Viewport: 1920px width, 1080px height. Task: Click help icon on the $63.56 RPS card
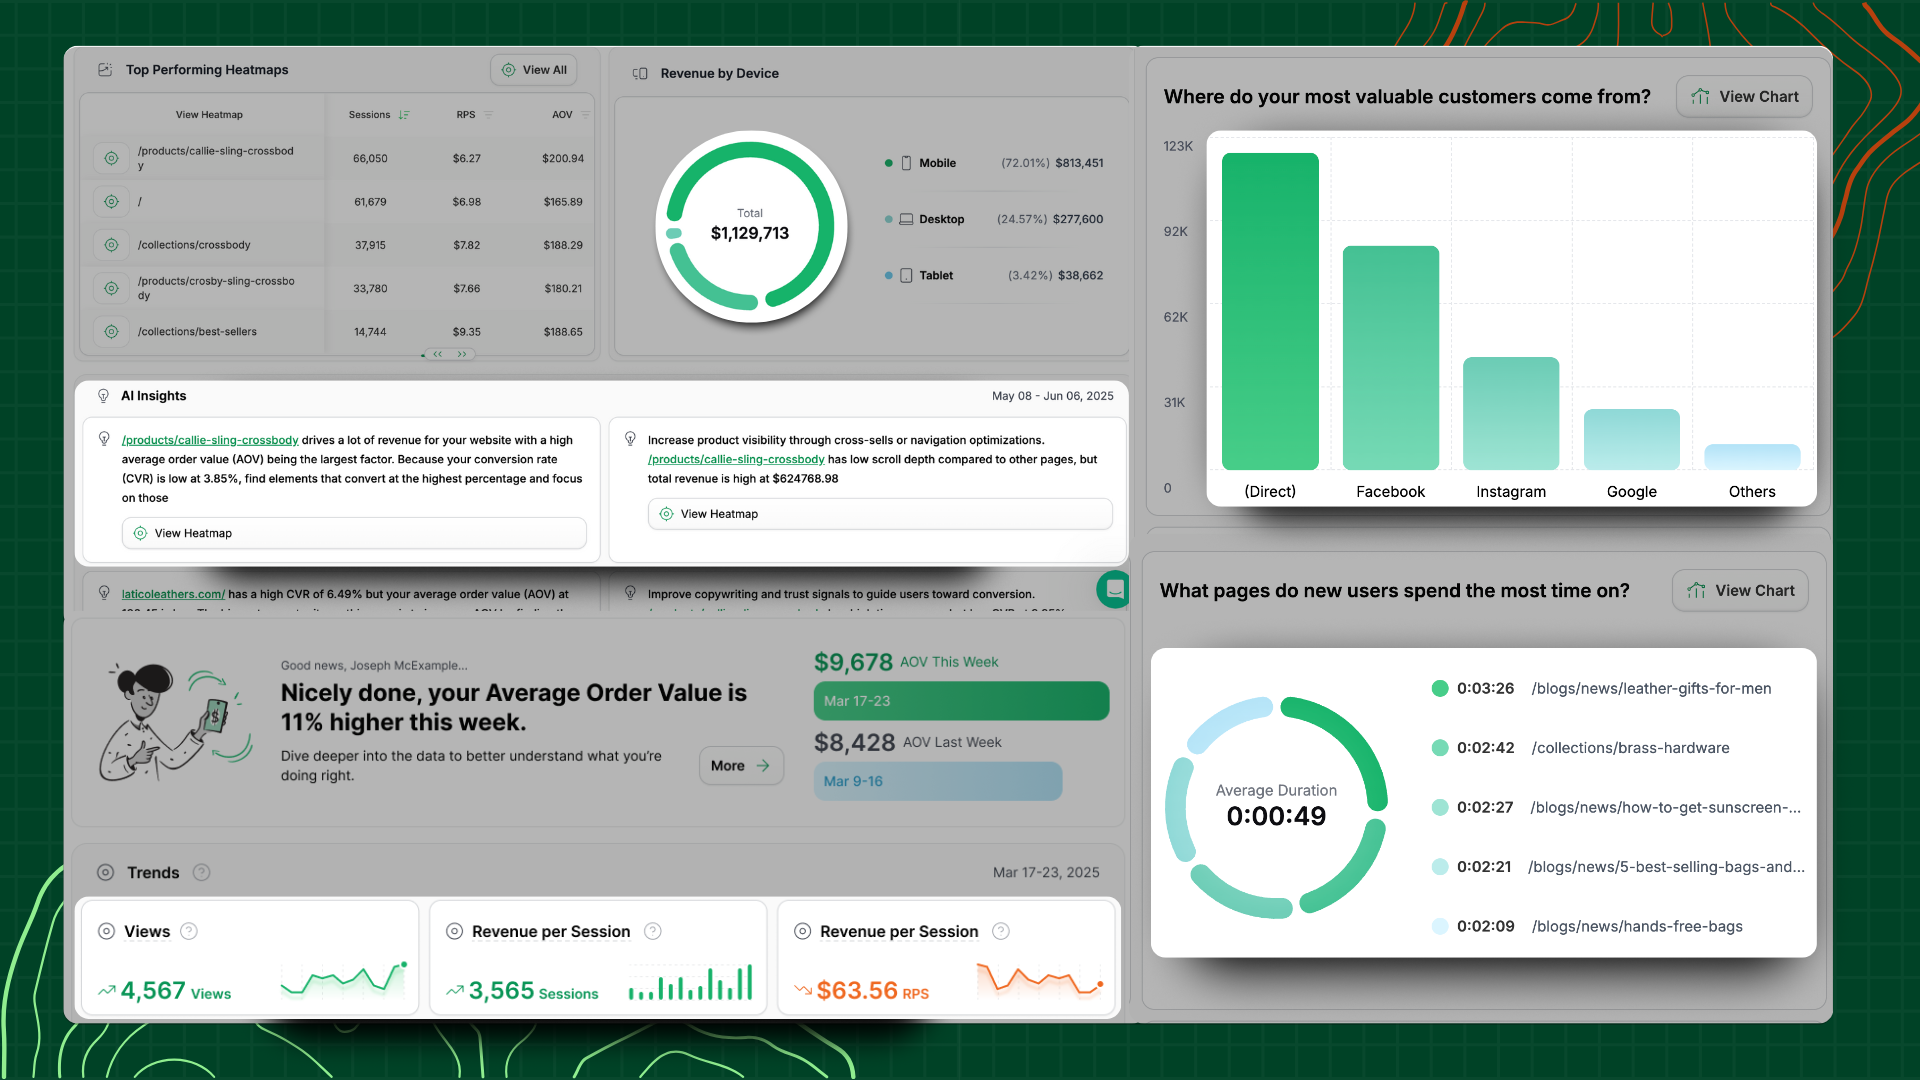click(1001, 931)
